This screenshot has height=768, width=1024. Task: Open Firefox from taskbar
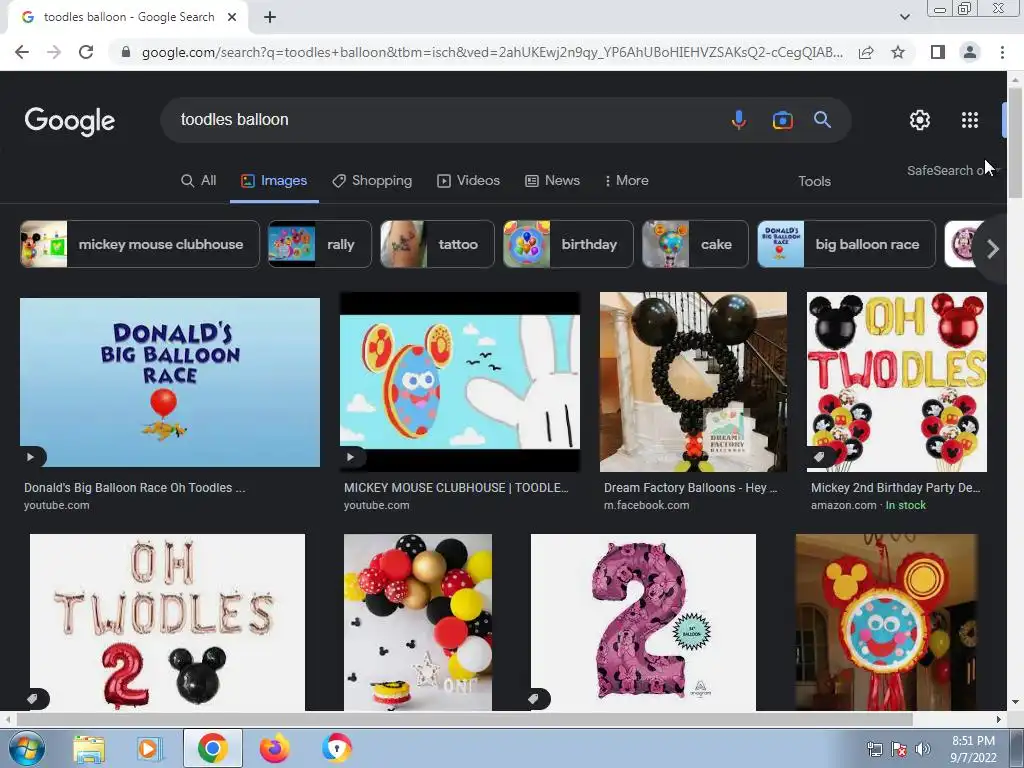pyautogui.click(x=275, y=749)
